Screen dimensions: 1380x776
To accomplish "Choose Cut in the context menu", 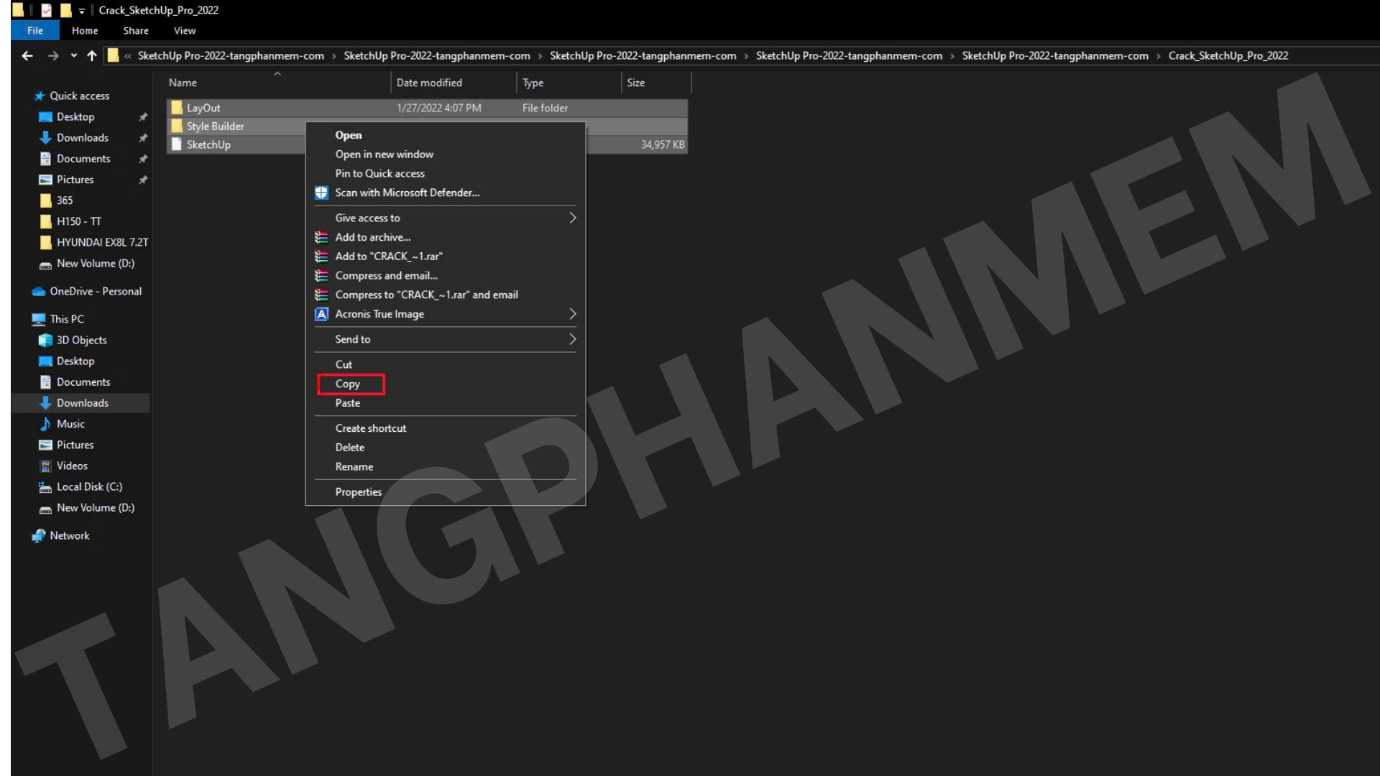I will pos(344,365).
